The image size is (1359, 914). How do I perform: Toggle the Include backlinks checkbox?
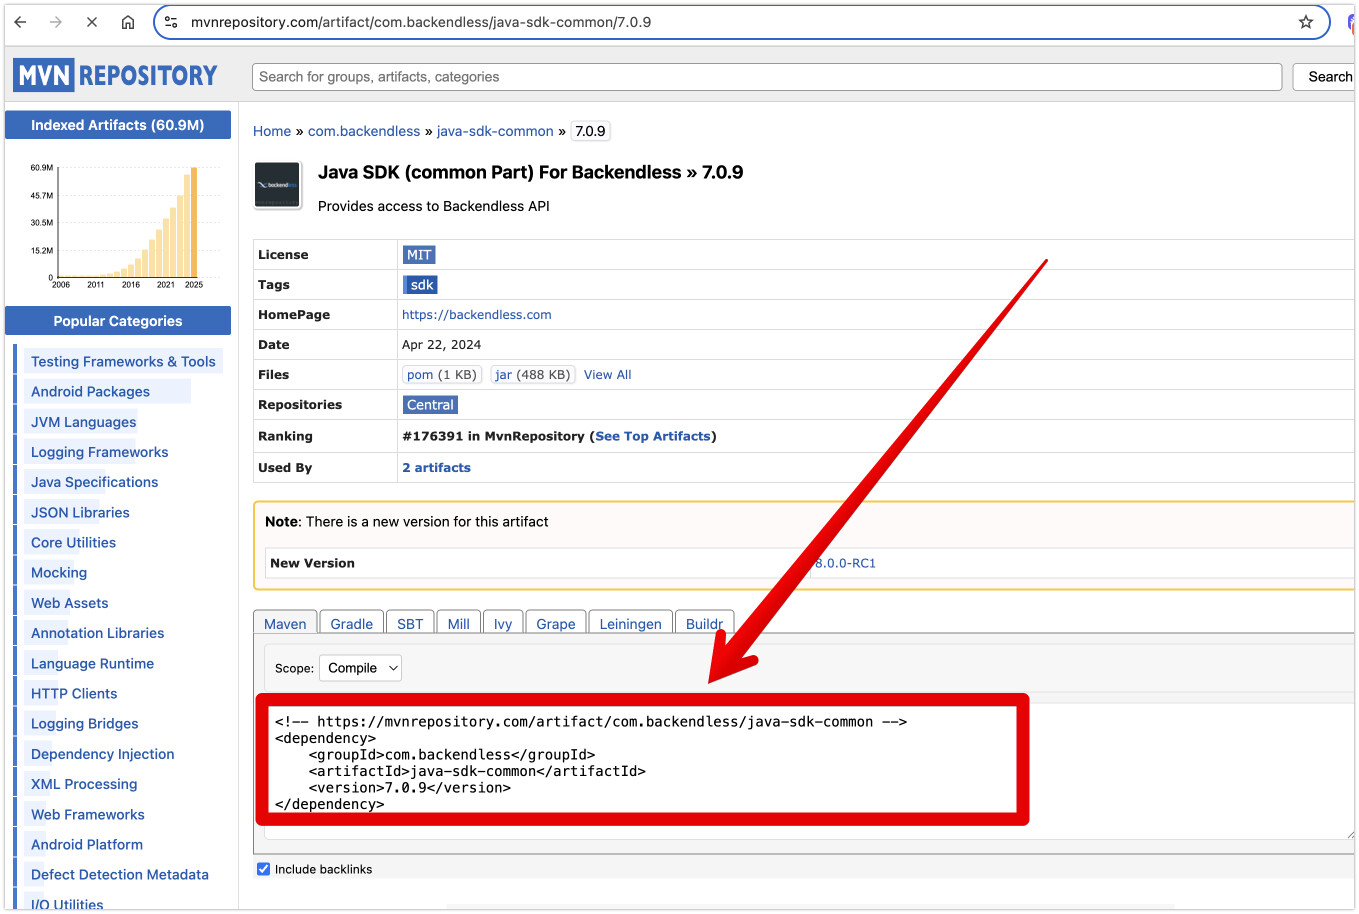(264, 869)
